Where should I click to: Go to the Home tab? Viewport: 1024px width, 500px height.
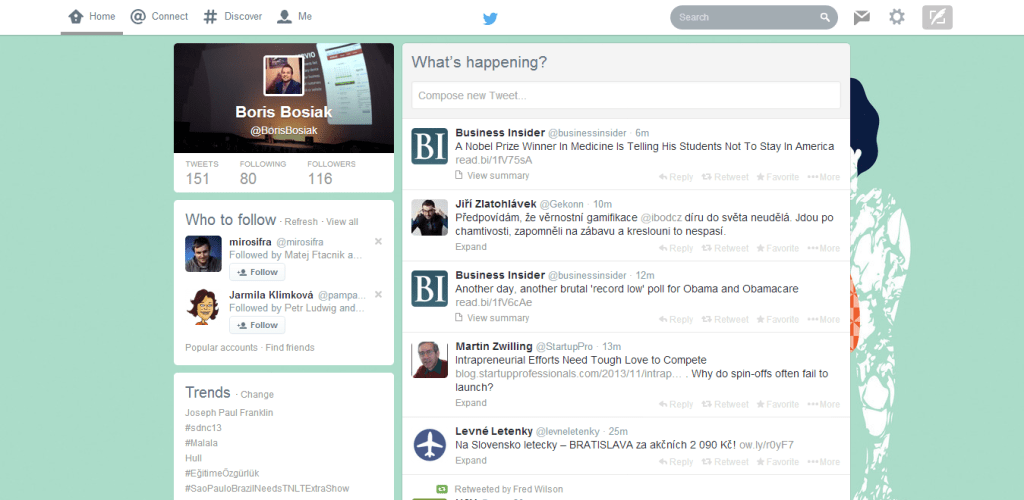[92, 16]
